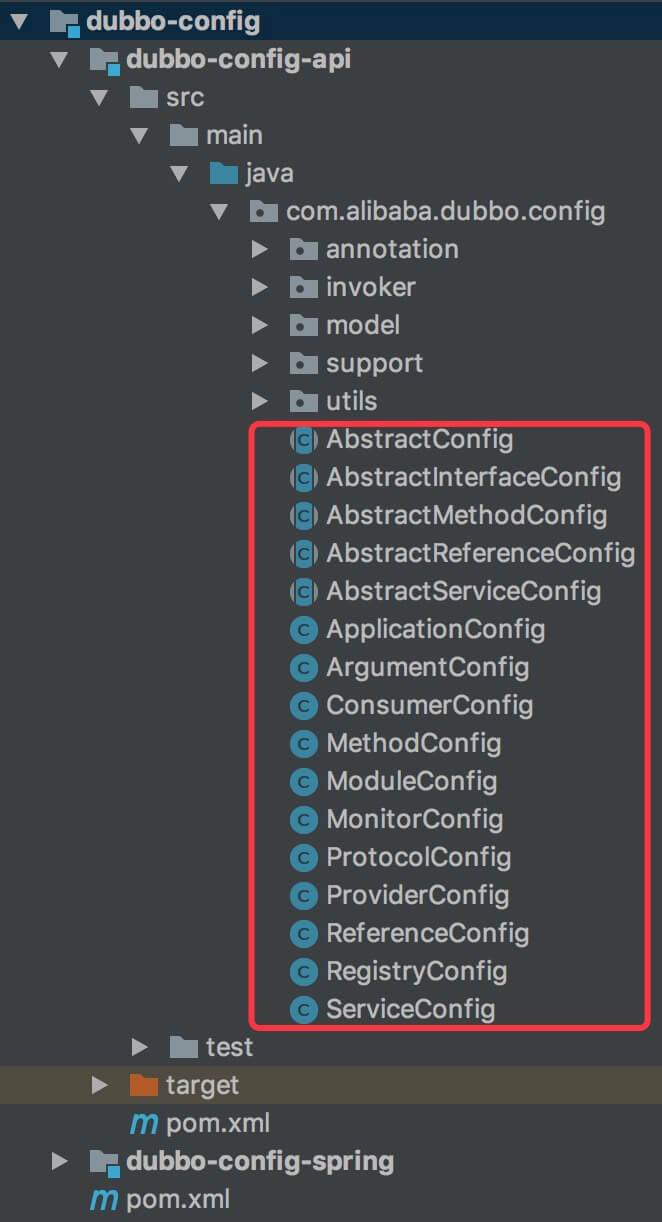Click the AbstractConfig abstract class icon
Viewport: 662px width, 1222px height.
point(303,439)
